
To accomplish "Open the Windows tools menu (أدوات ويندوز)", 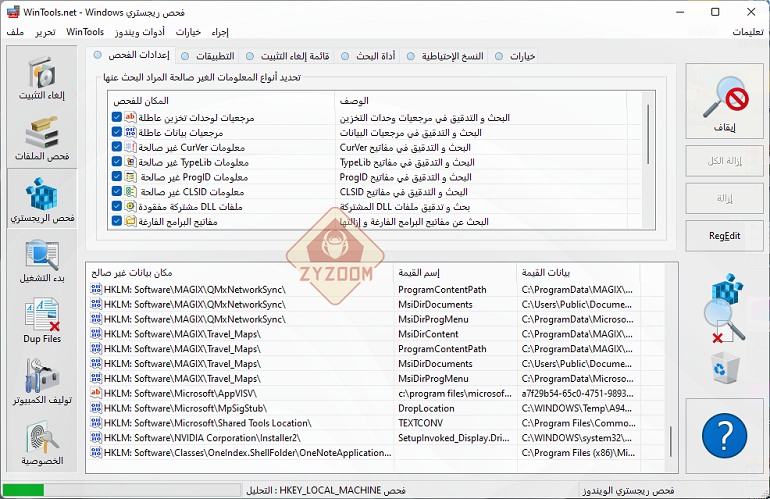I will pos(140,32).
